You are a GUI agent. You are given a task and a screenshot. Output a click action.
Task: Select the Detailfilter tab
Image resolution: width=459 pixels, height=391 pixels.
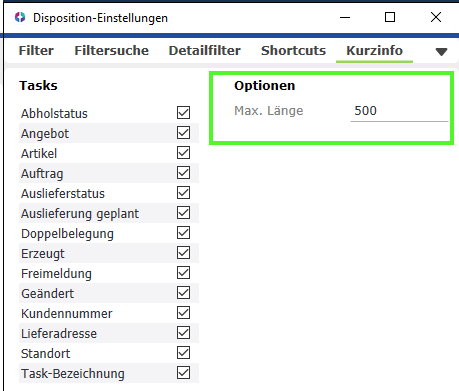click(x=205, y=51)
